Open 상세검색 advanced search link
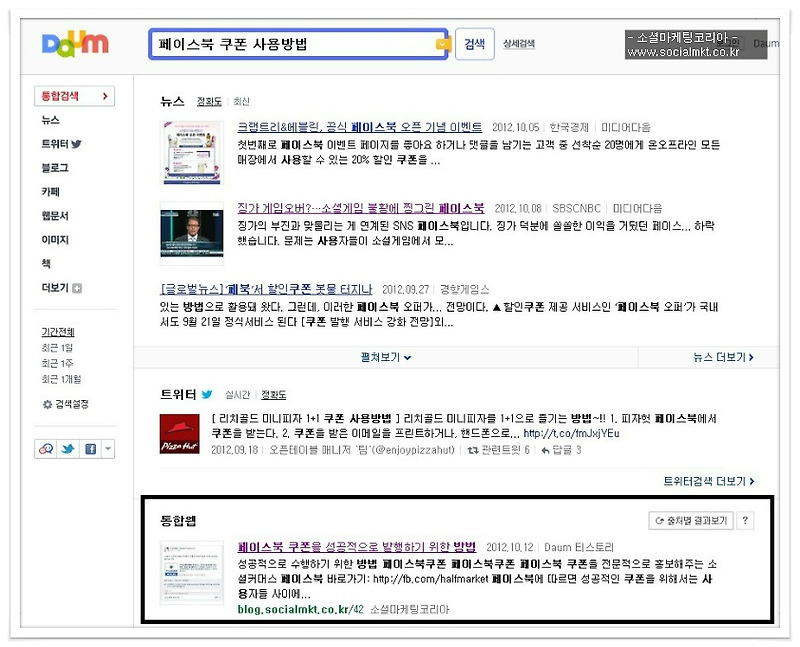 518,44
